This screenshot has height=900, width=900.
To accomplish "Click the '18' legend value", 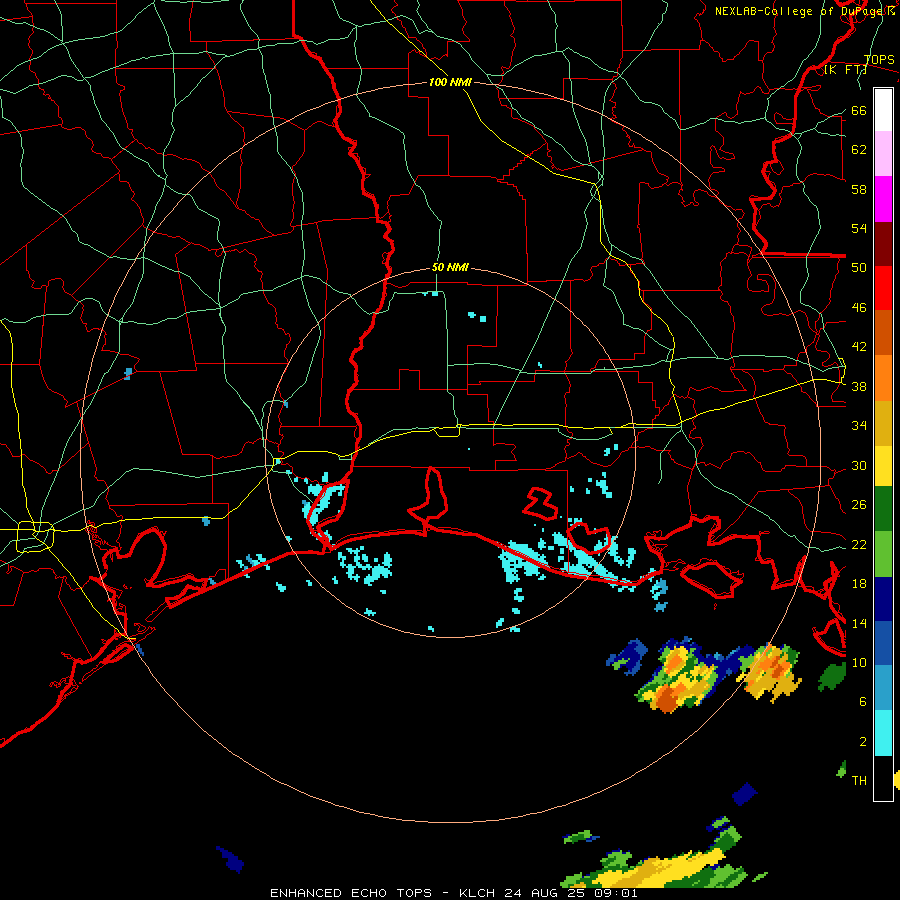I will click(x=859, y=584).
